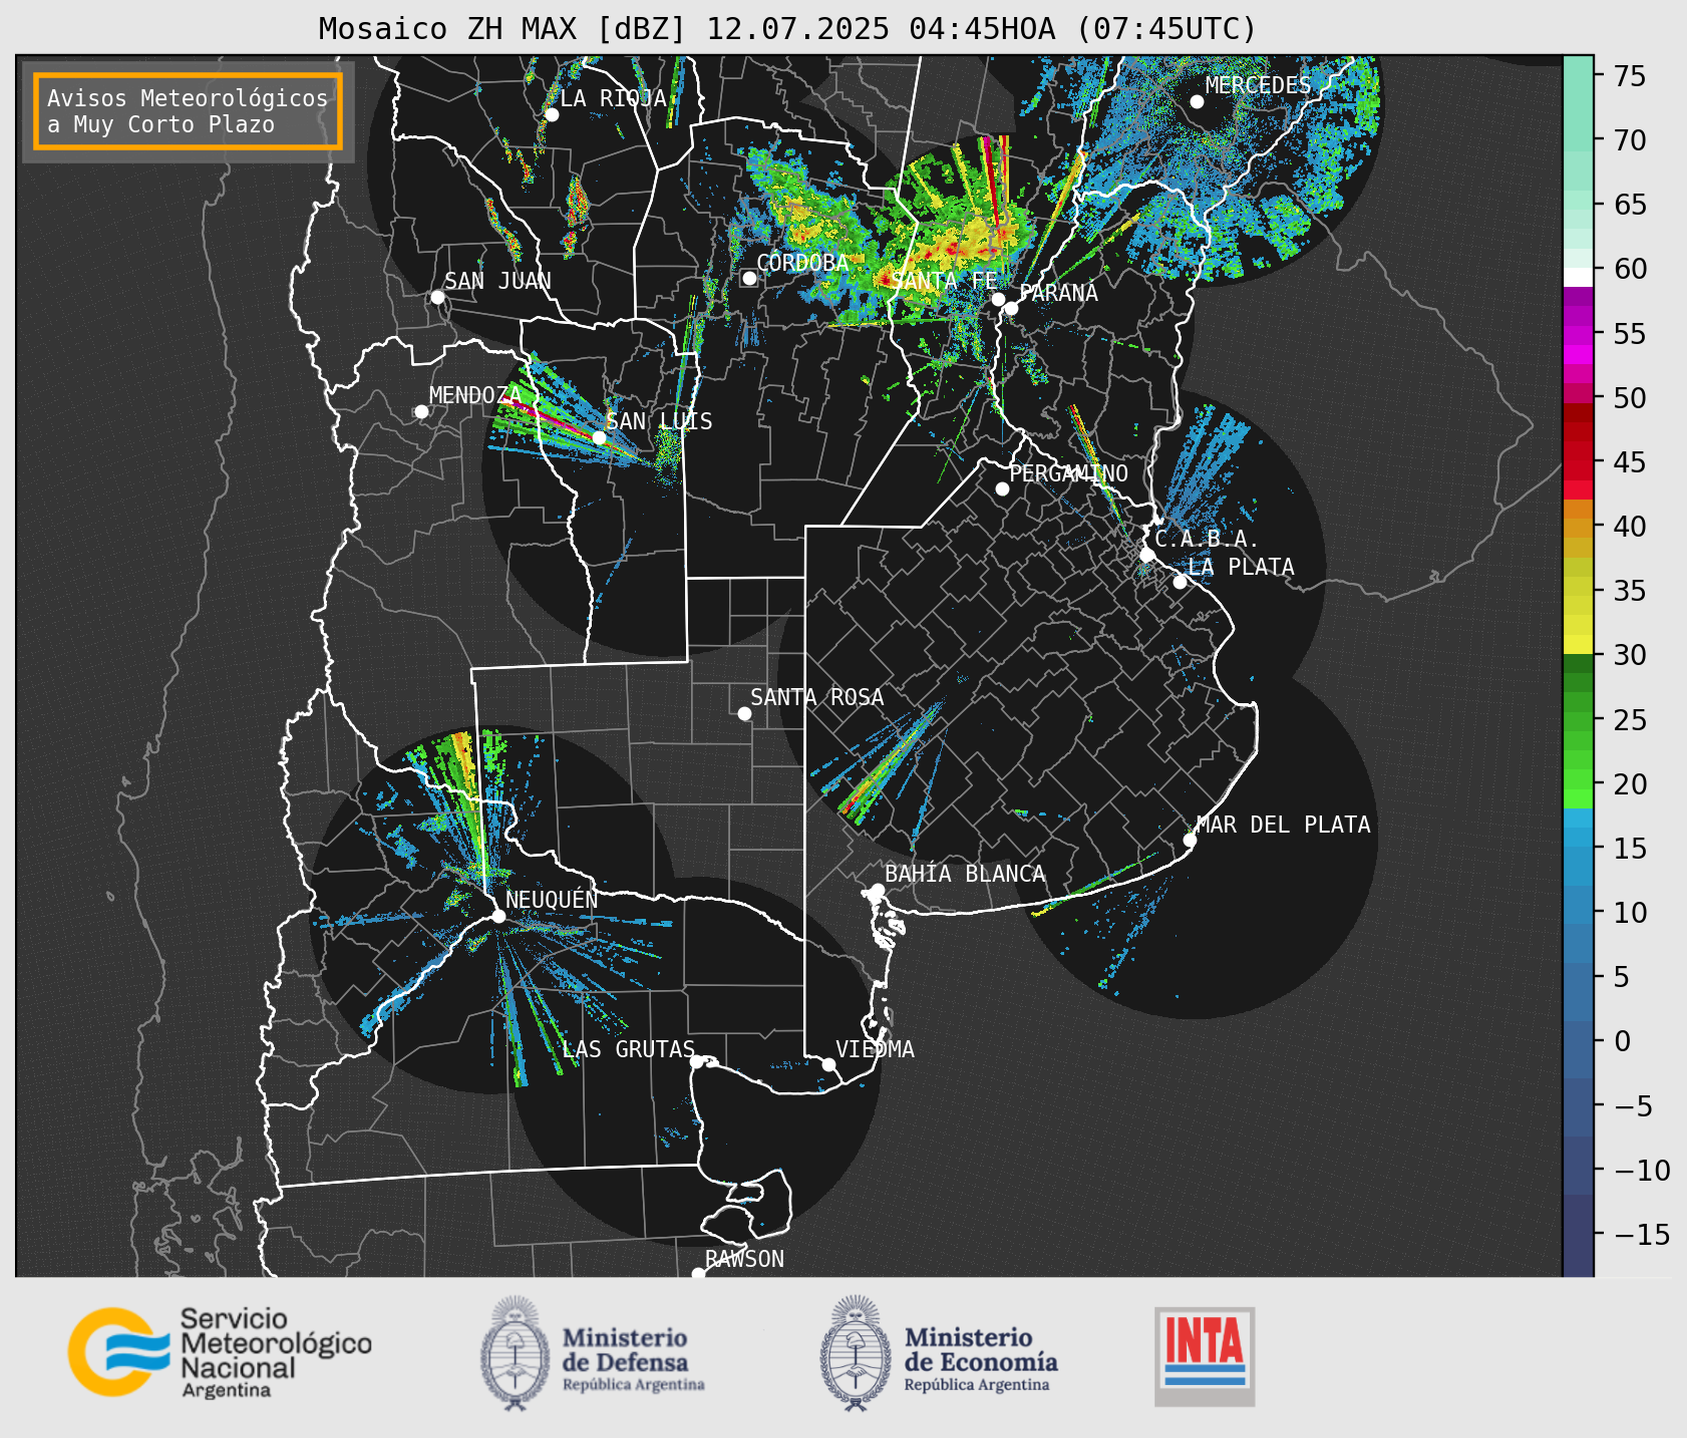
Task: Click the MENDOZA city marker dot
Action: click(421, 412)
